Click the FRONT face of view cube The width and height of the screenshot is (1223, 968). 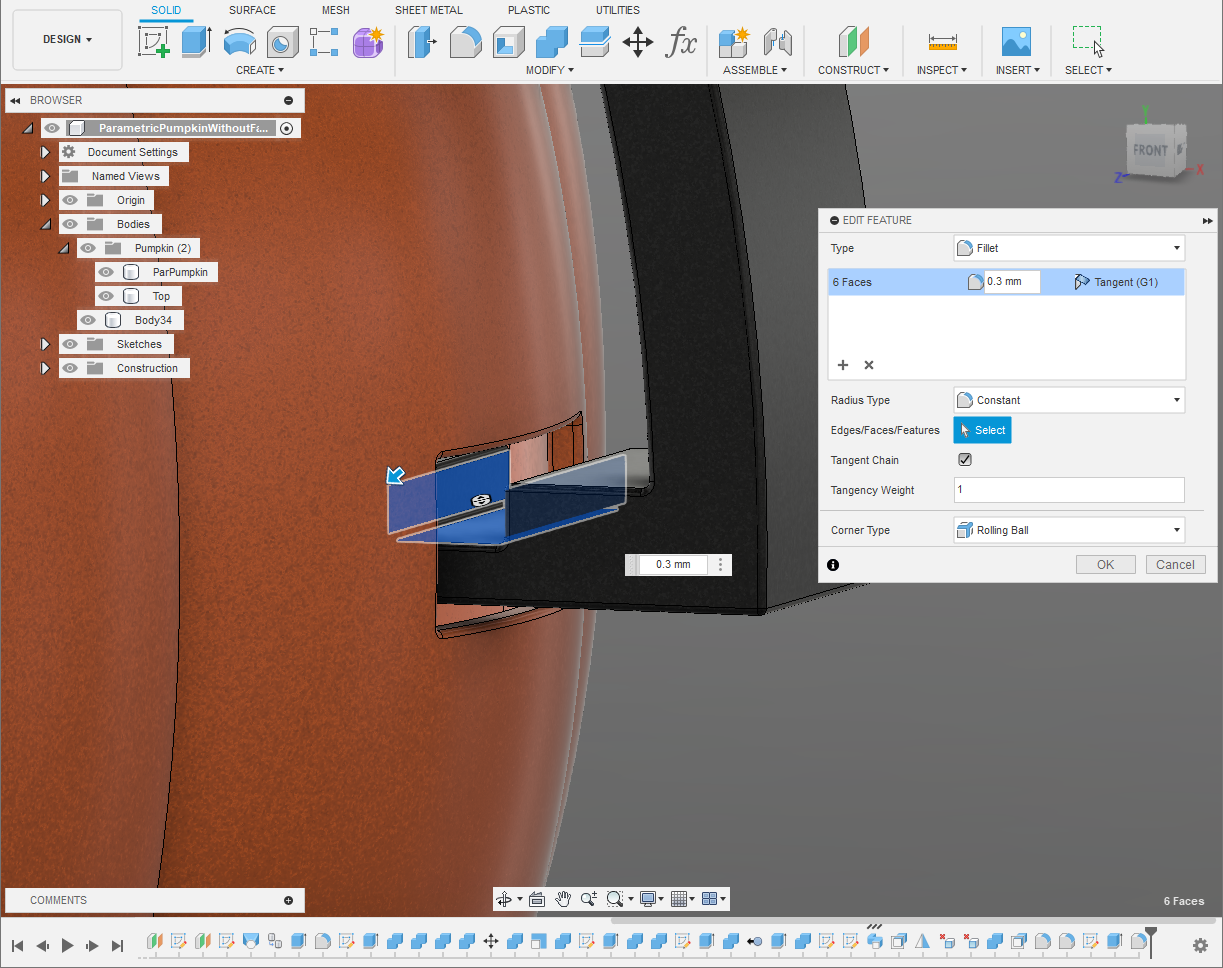pyautogui.click(x=1150, y=150)
